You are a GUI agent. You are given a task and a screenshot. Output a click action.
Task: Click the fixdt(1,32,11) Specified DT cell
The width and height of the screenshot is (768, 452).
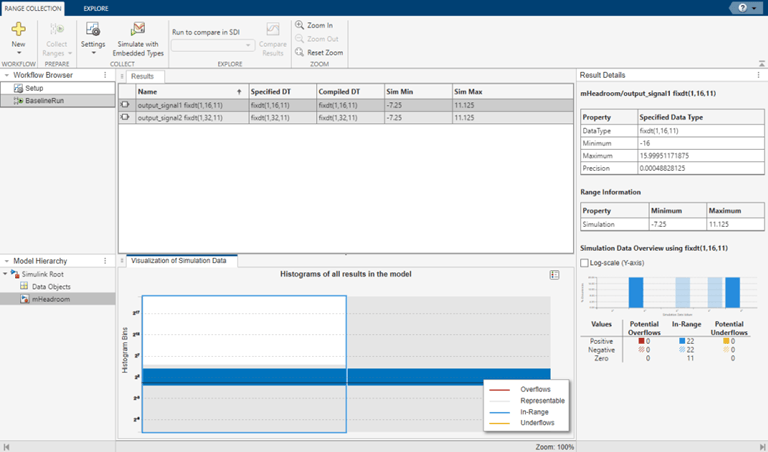click(x=283, y=118)
